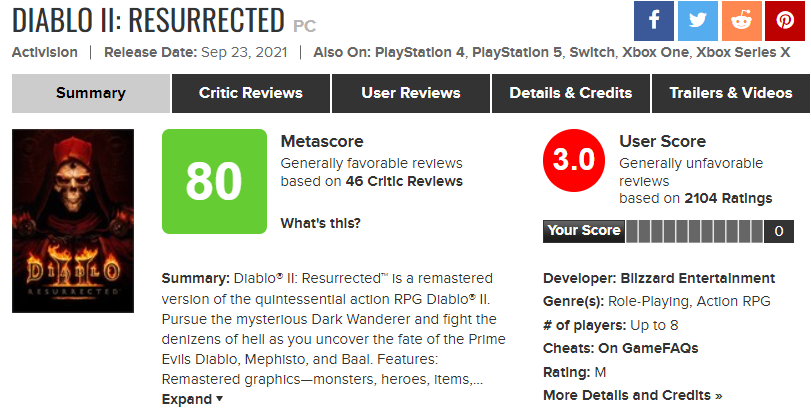Set a rating on Your Score bar
This screenshot has height=415, width=811.
pos(695,231)
